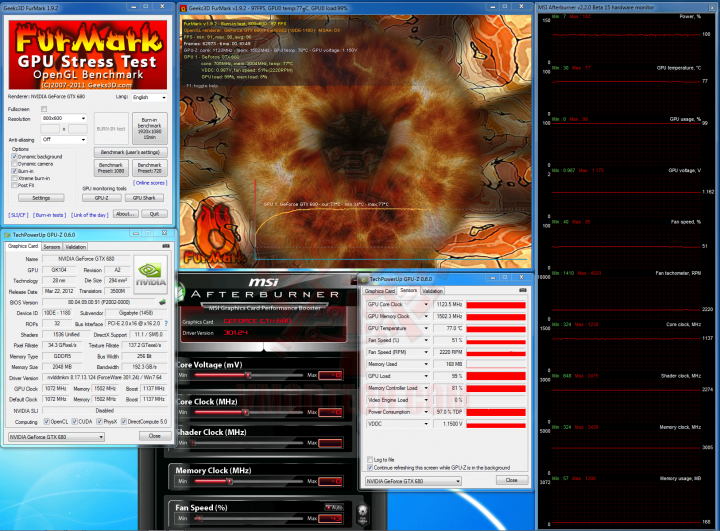Open Validation tab in right GPU-Z window
The image size is (720, 531).
coord(432,291)
